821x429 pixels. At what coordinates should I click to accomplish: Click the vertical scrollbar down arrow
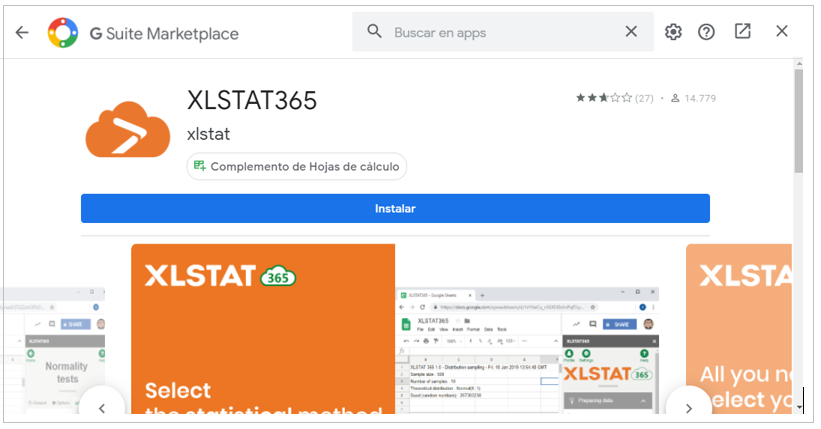[x=800, y=407]
